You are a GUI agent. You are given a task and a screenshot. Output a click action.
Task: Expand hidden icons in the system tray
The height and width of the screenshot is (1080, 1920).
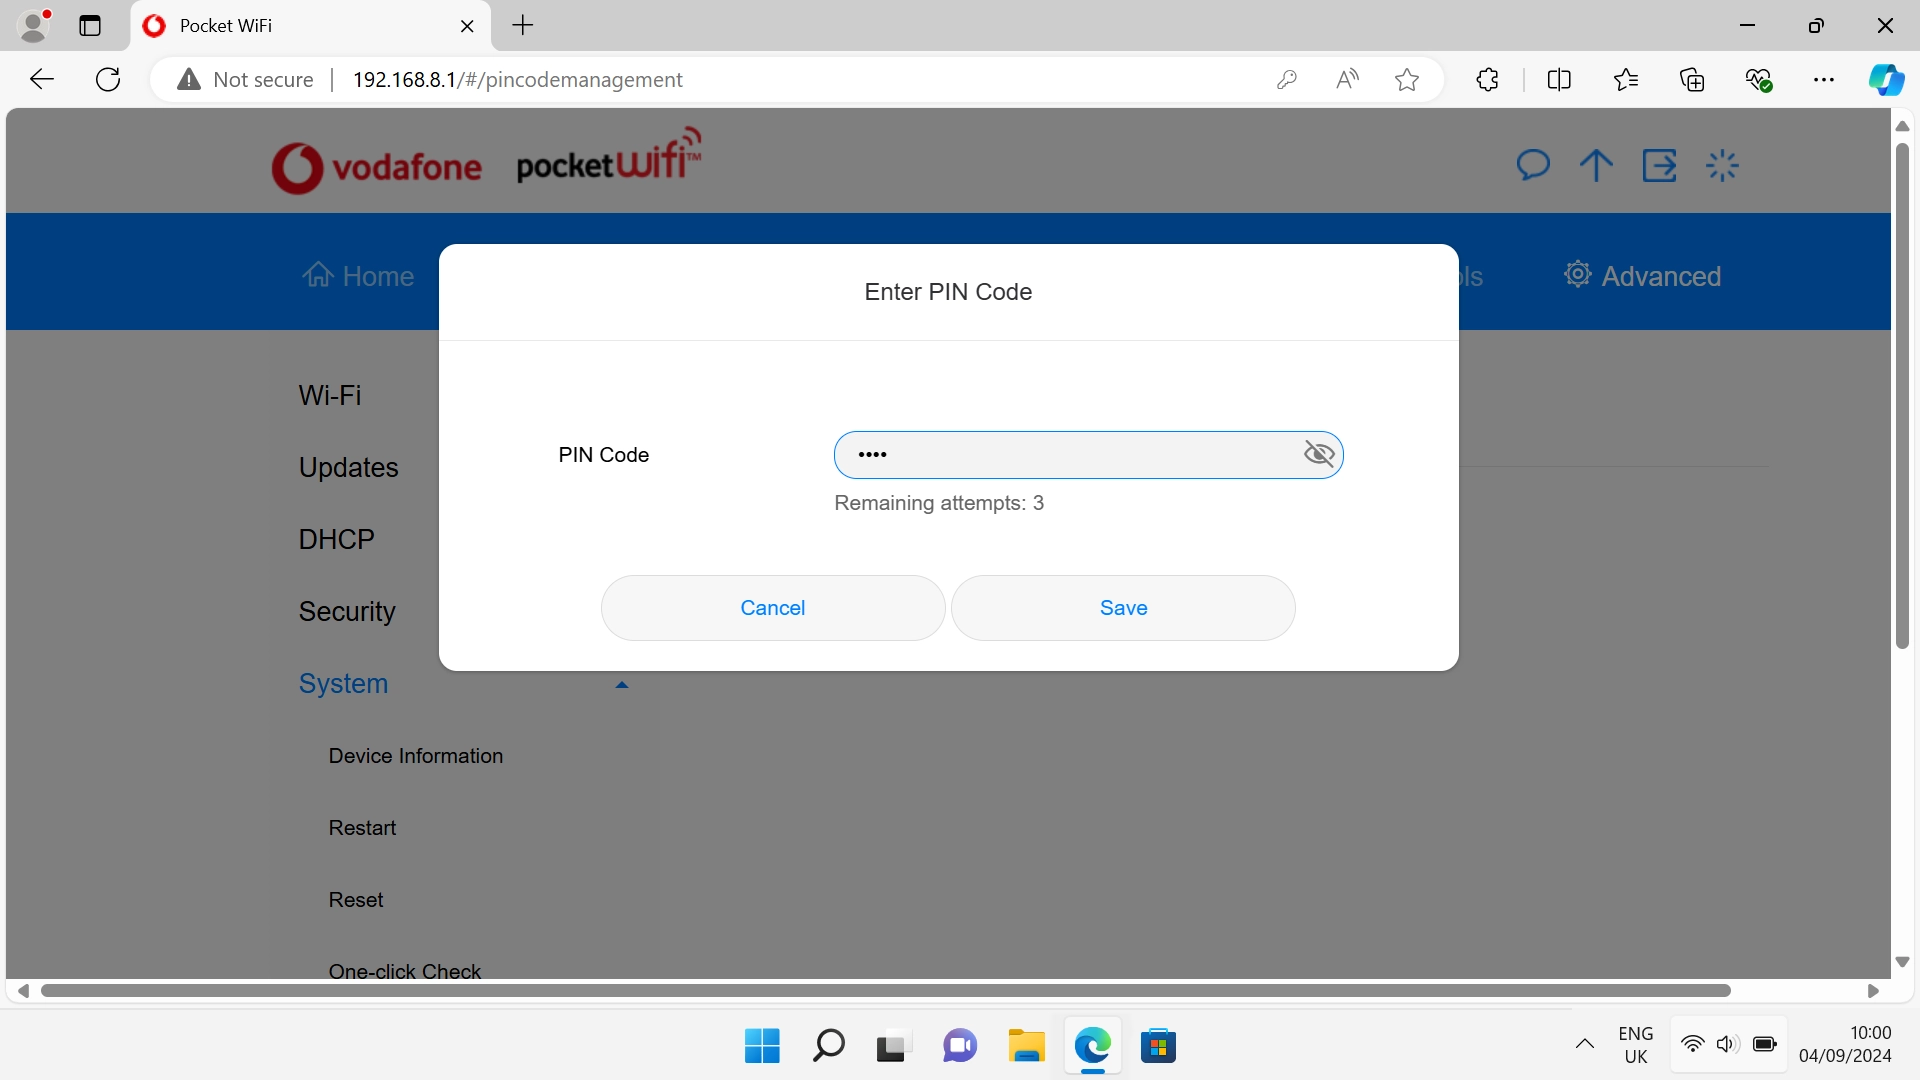click(1584, 1044)
